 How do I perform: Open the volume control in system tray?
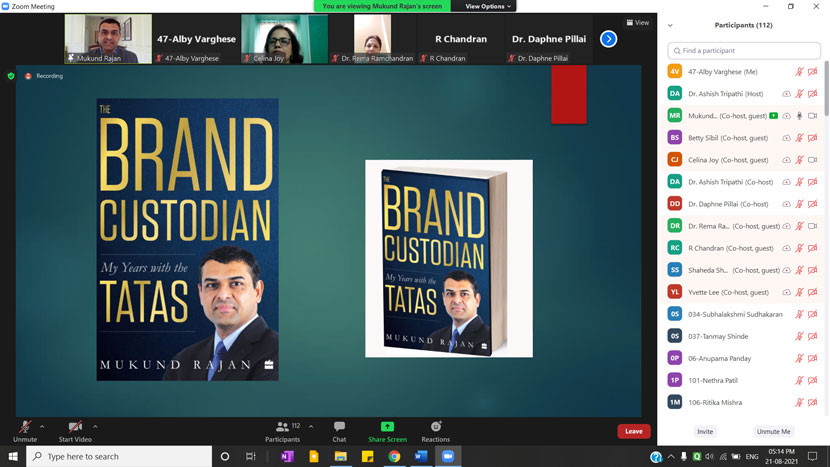[x=709, y=456]
